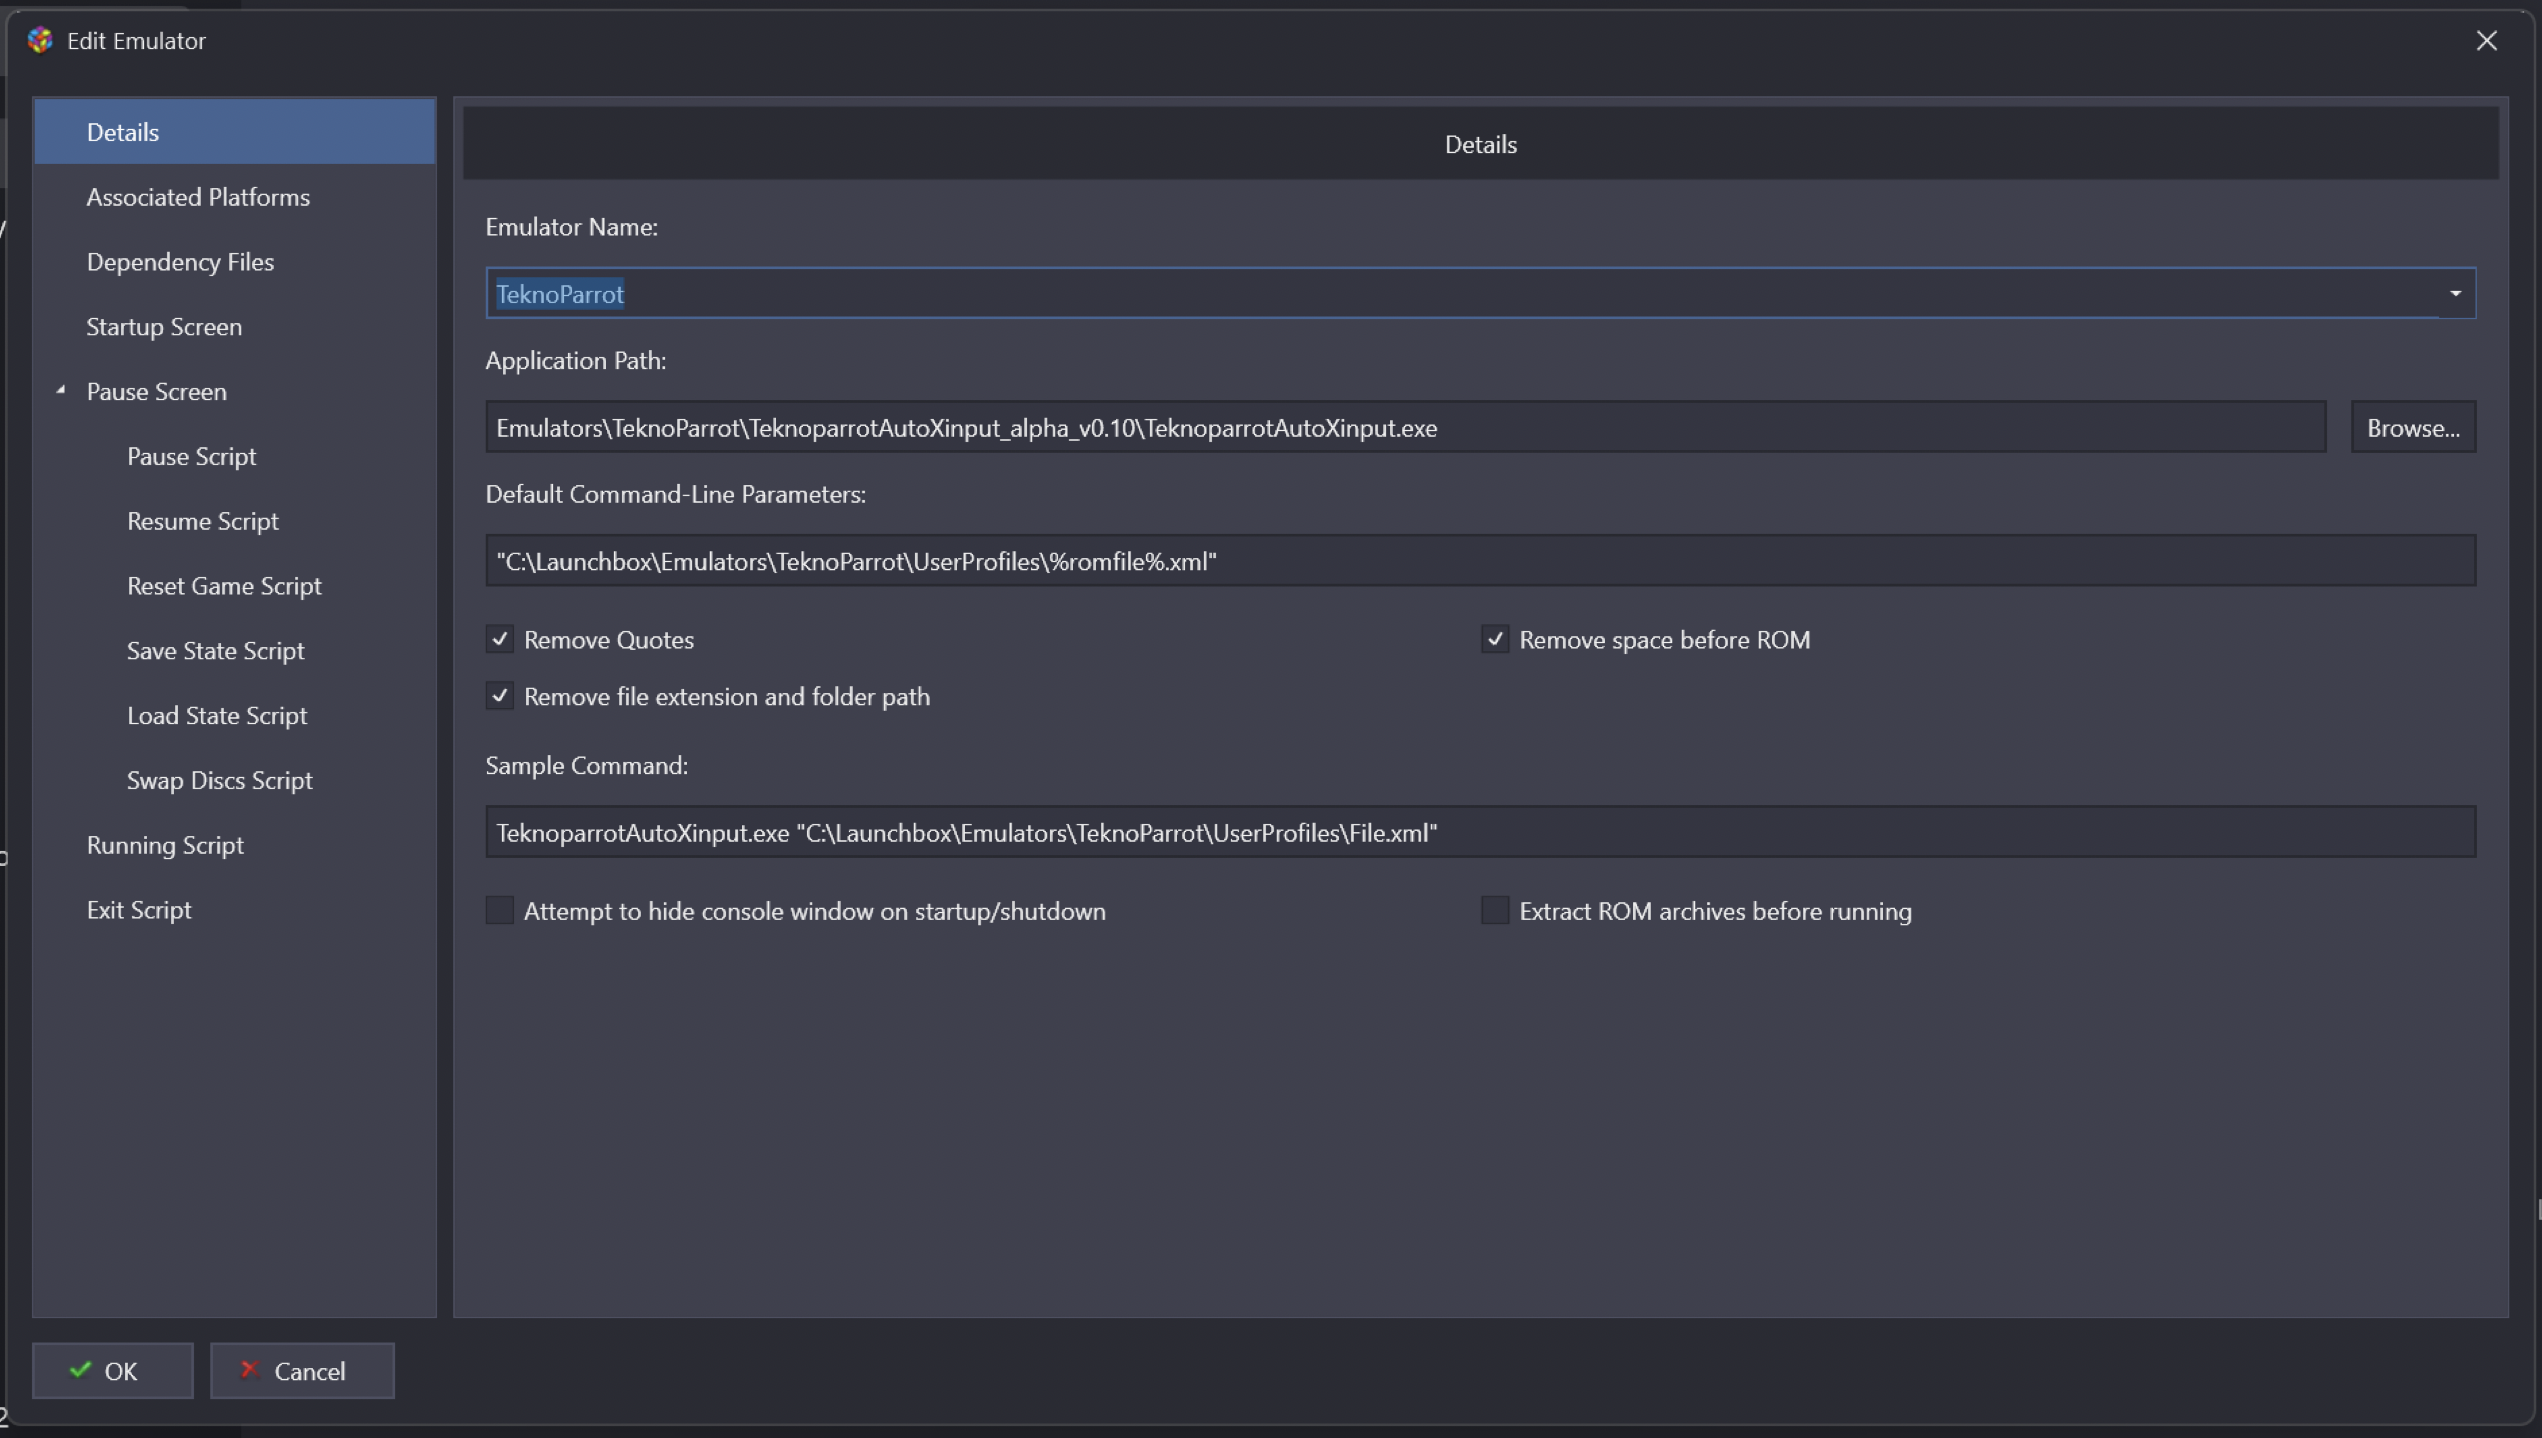Uncheck Remove space before ROM

[1495, 639]
